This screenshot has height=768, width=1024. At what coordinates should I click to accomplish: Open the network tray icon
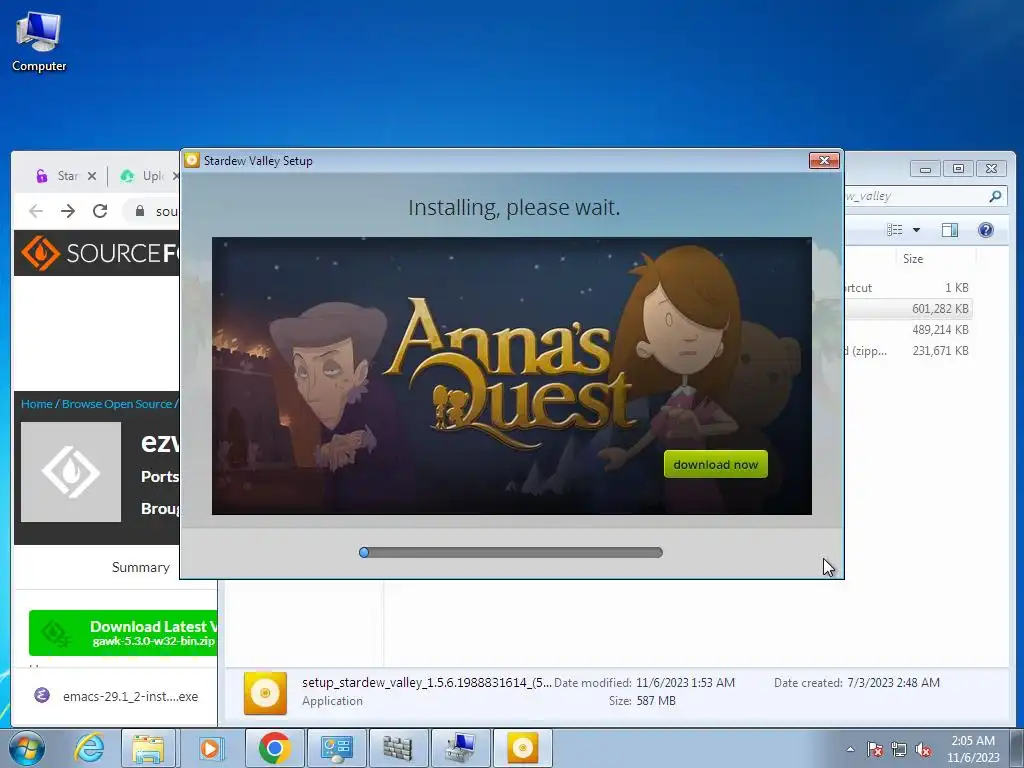899,749
